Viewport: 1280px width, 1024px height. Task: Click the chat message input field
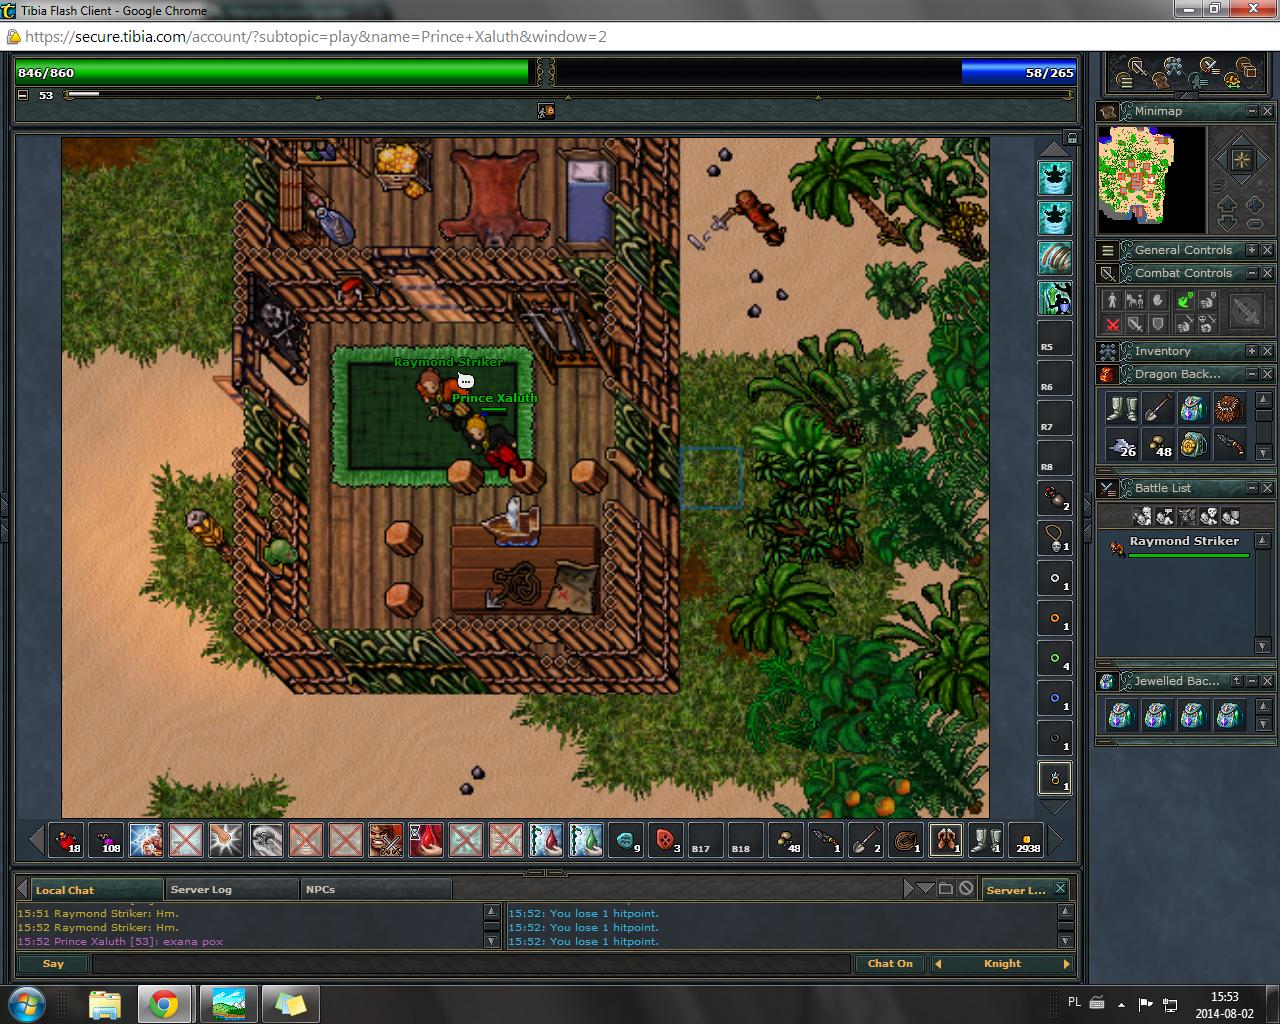[470, 964]
